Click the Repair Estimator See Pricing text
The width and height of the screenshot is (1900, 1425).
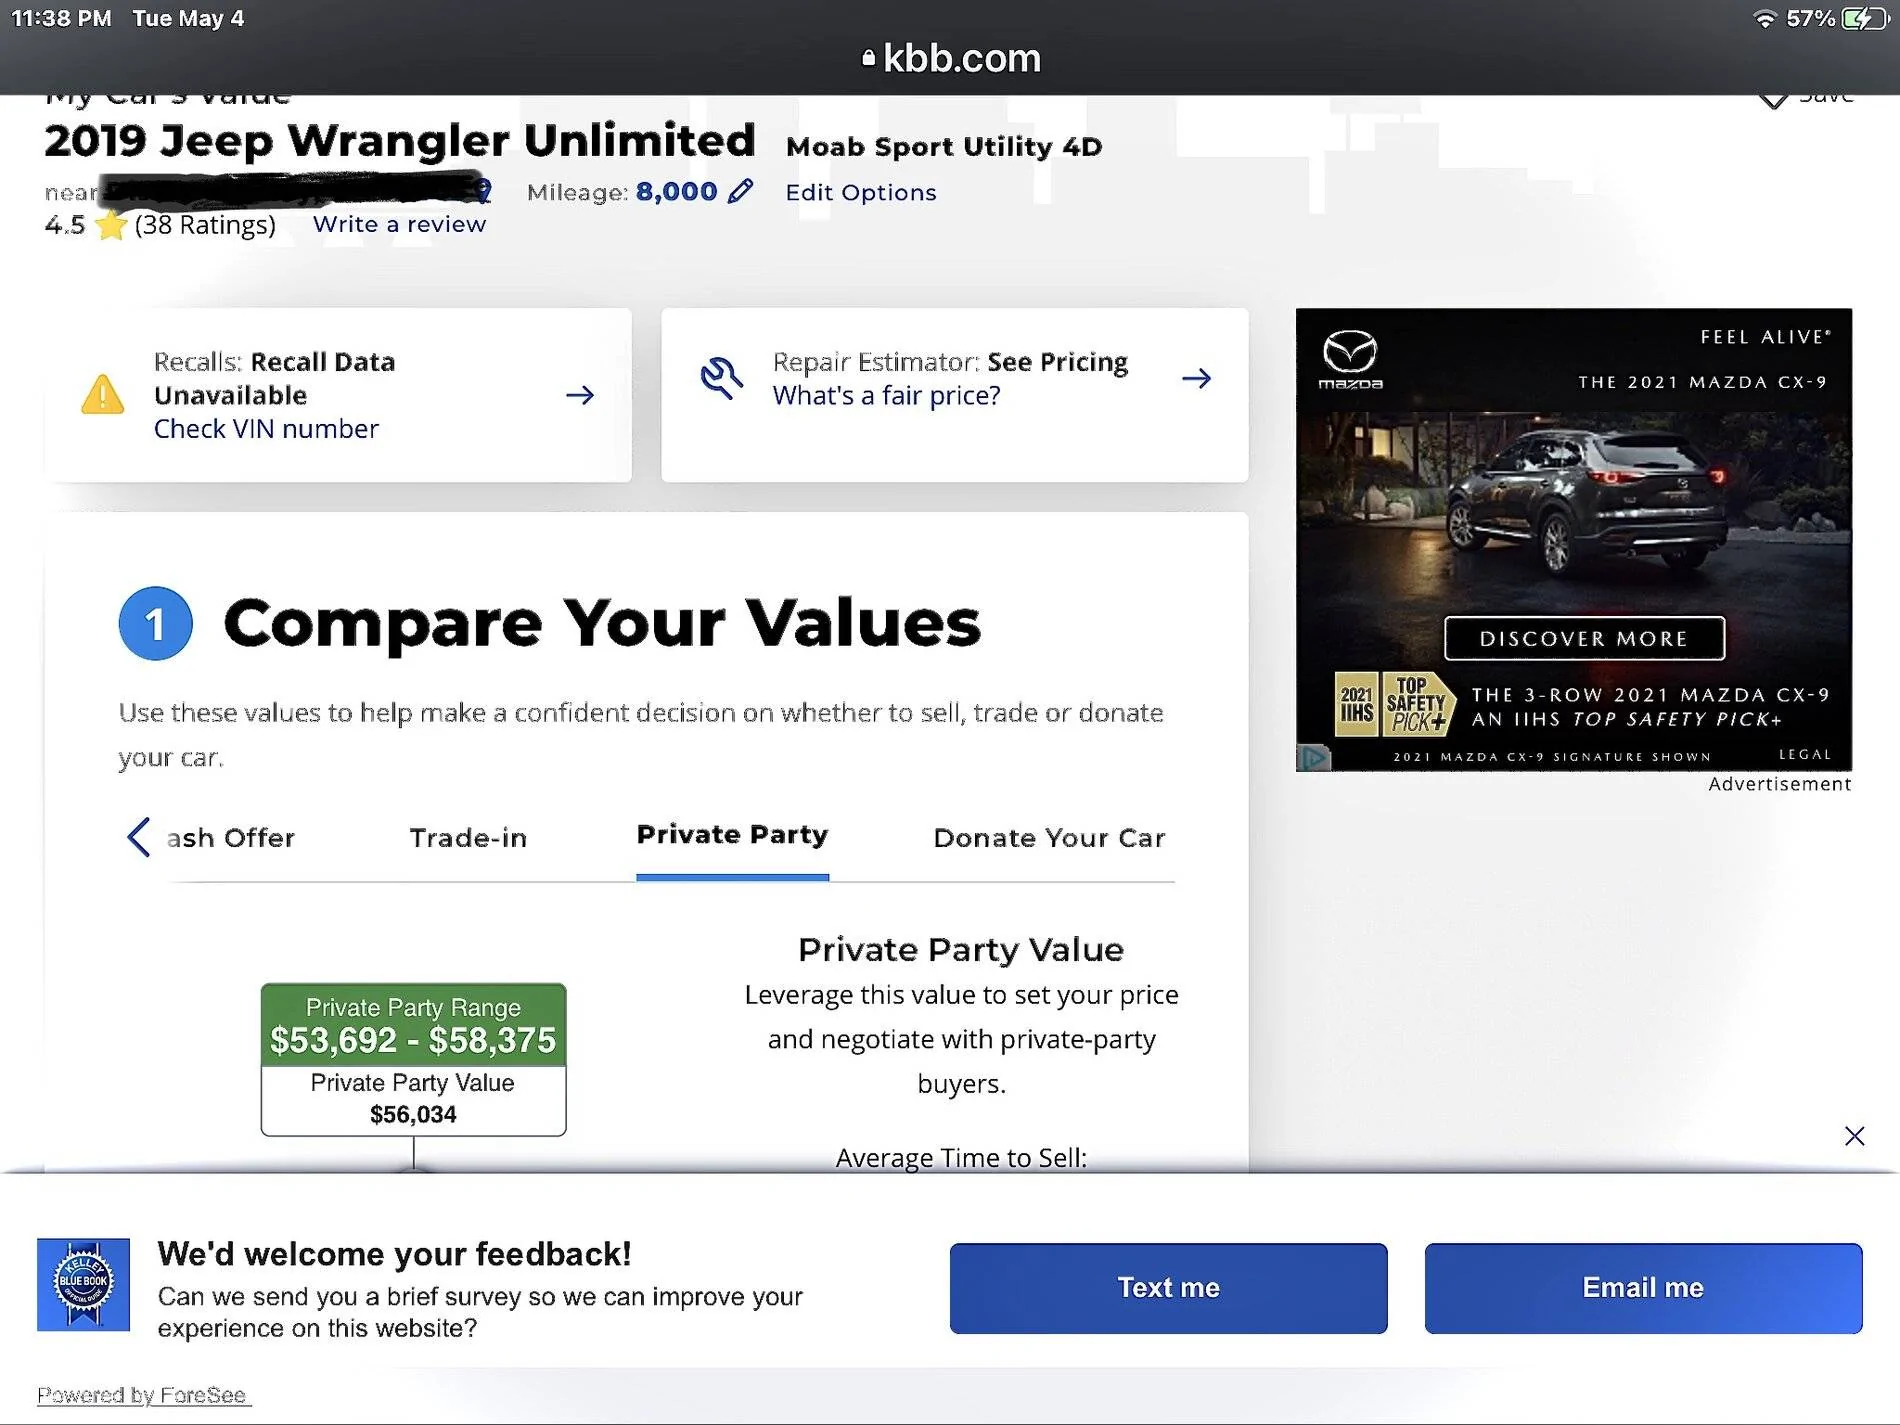(950, 362)
